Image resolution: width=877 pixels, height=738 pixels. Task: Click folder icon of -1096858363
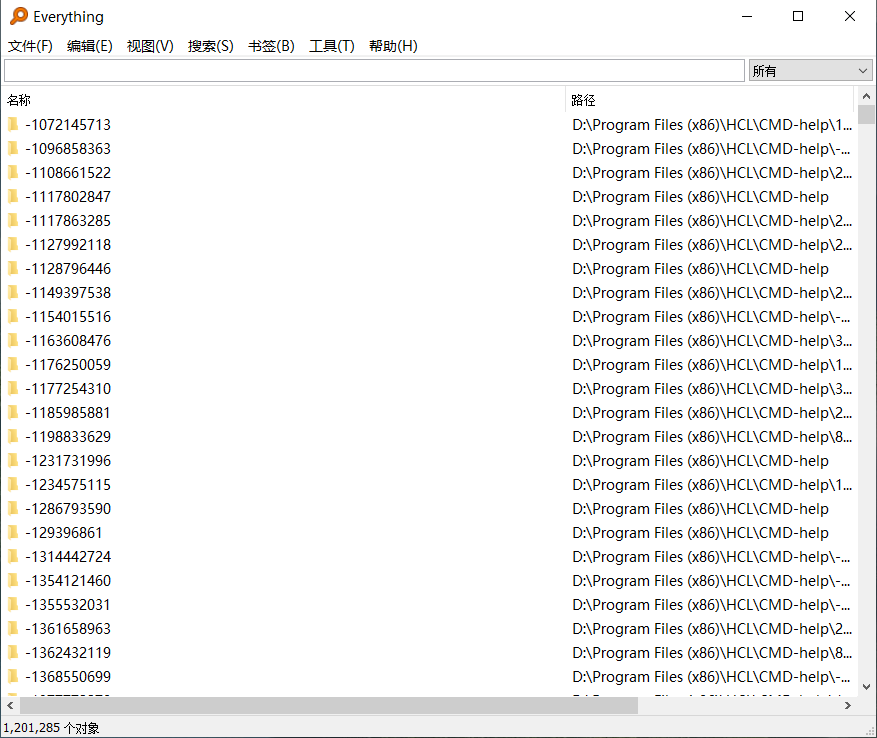pyautogui.click(x=13, y=148)
